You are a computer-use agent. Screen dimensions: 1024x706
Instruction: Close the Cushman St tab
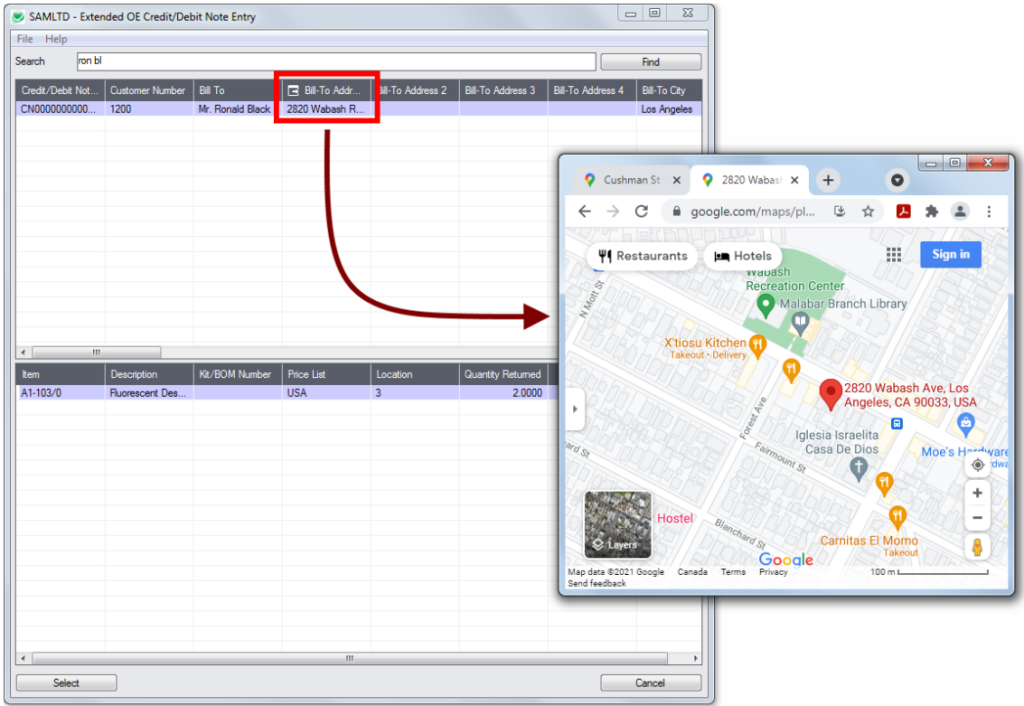[x=677, y=180]
